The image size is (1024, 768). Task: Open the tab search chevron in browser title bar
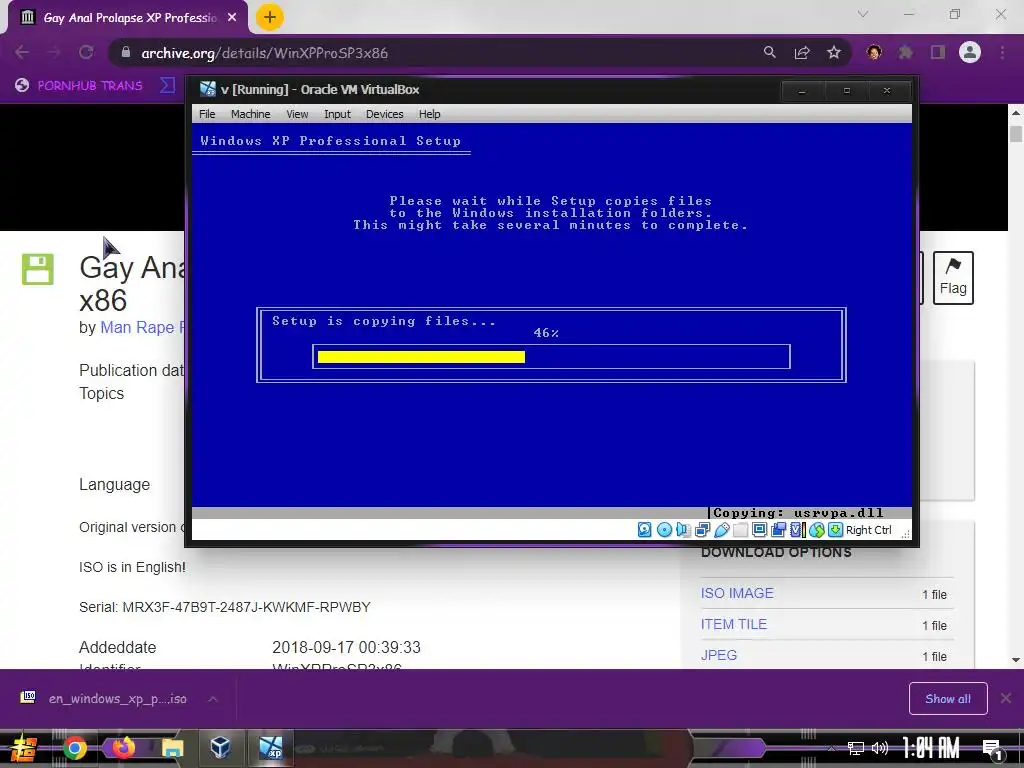coord(863,14)
